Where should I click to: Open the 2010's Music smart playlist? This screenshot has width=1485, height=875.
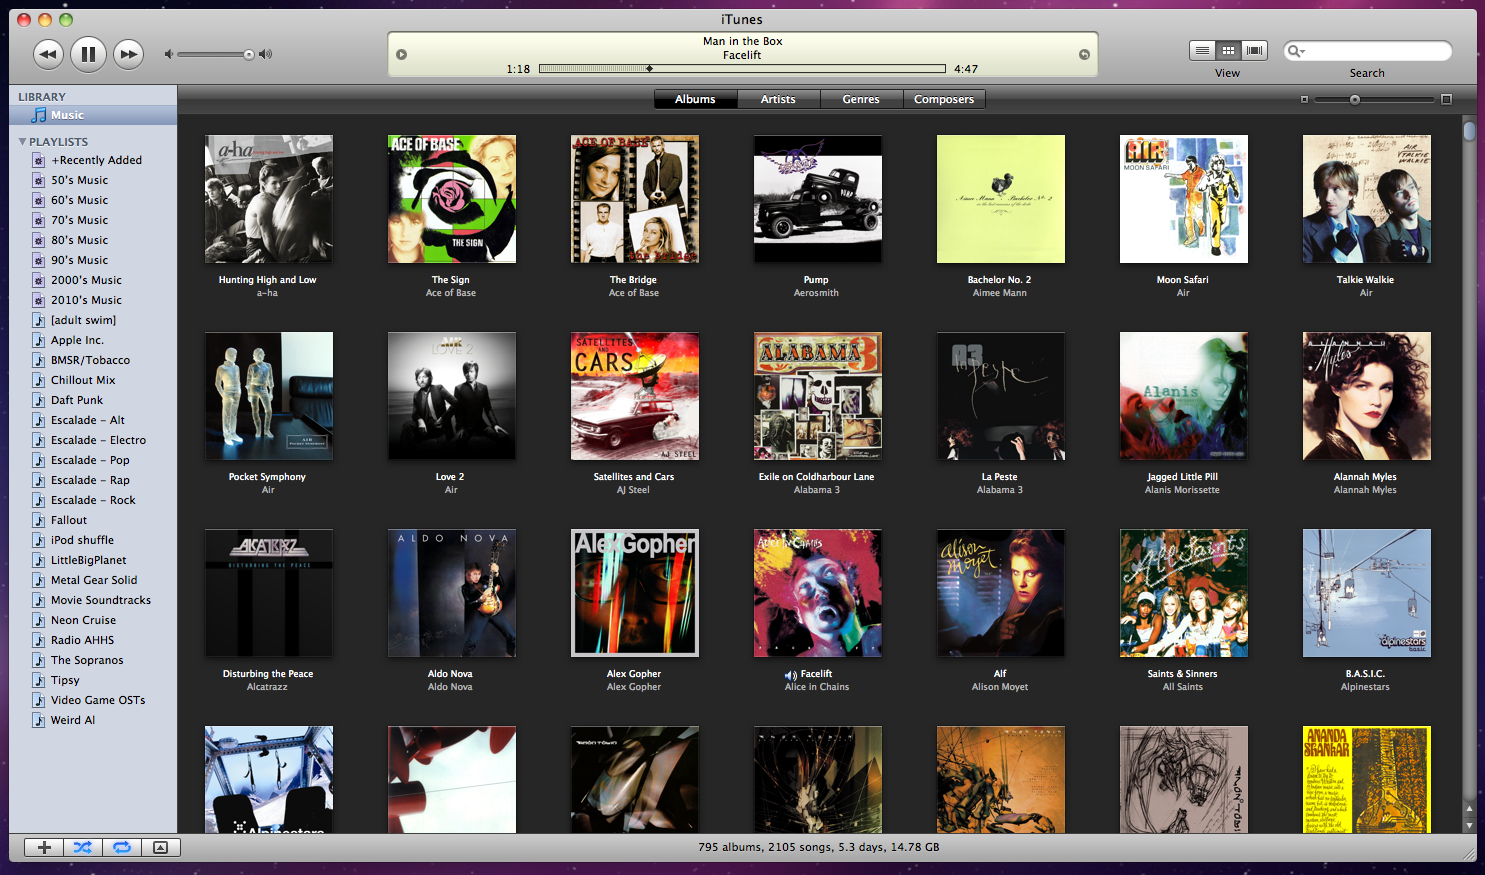click(x=93, y=300)
